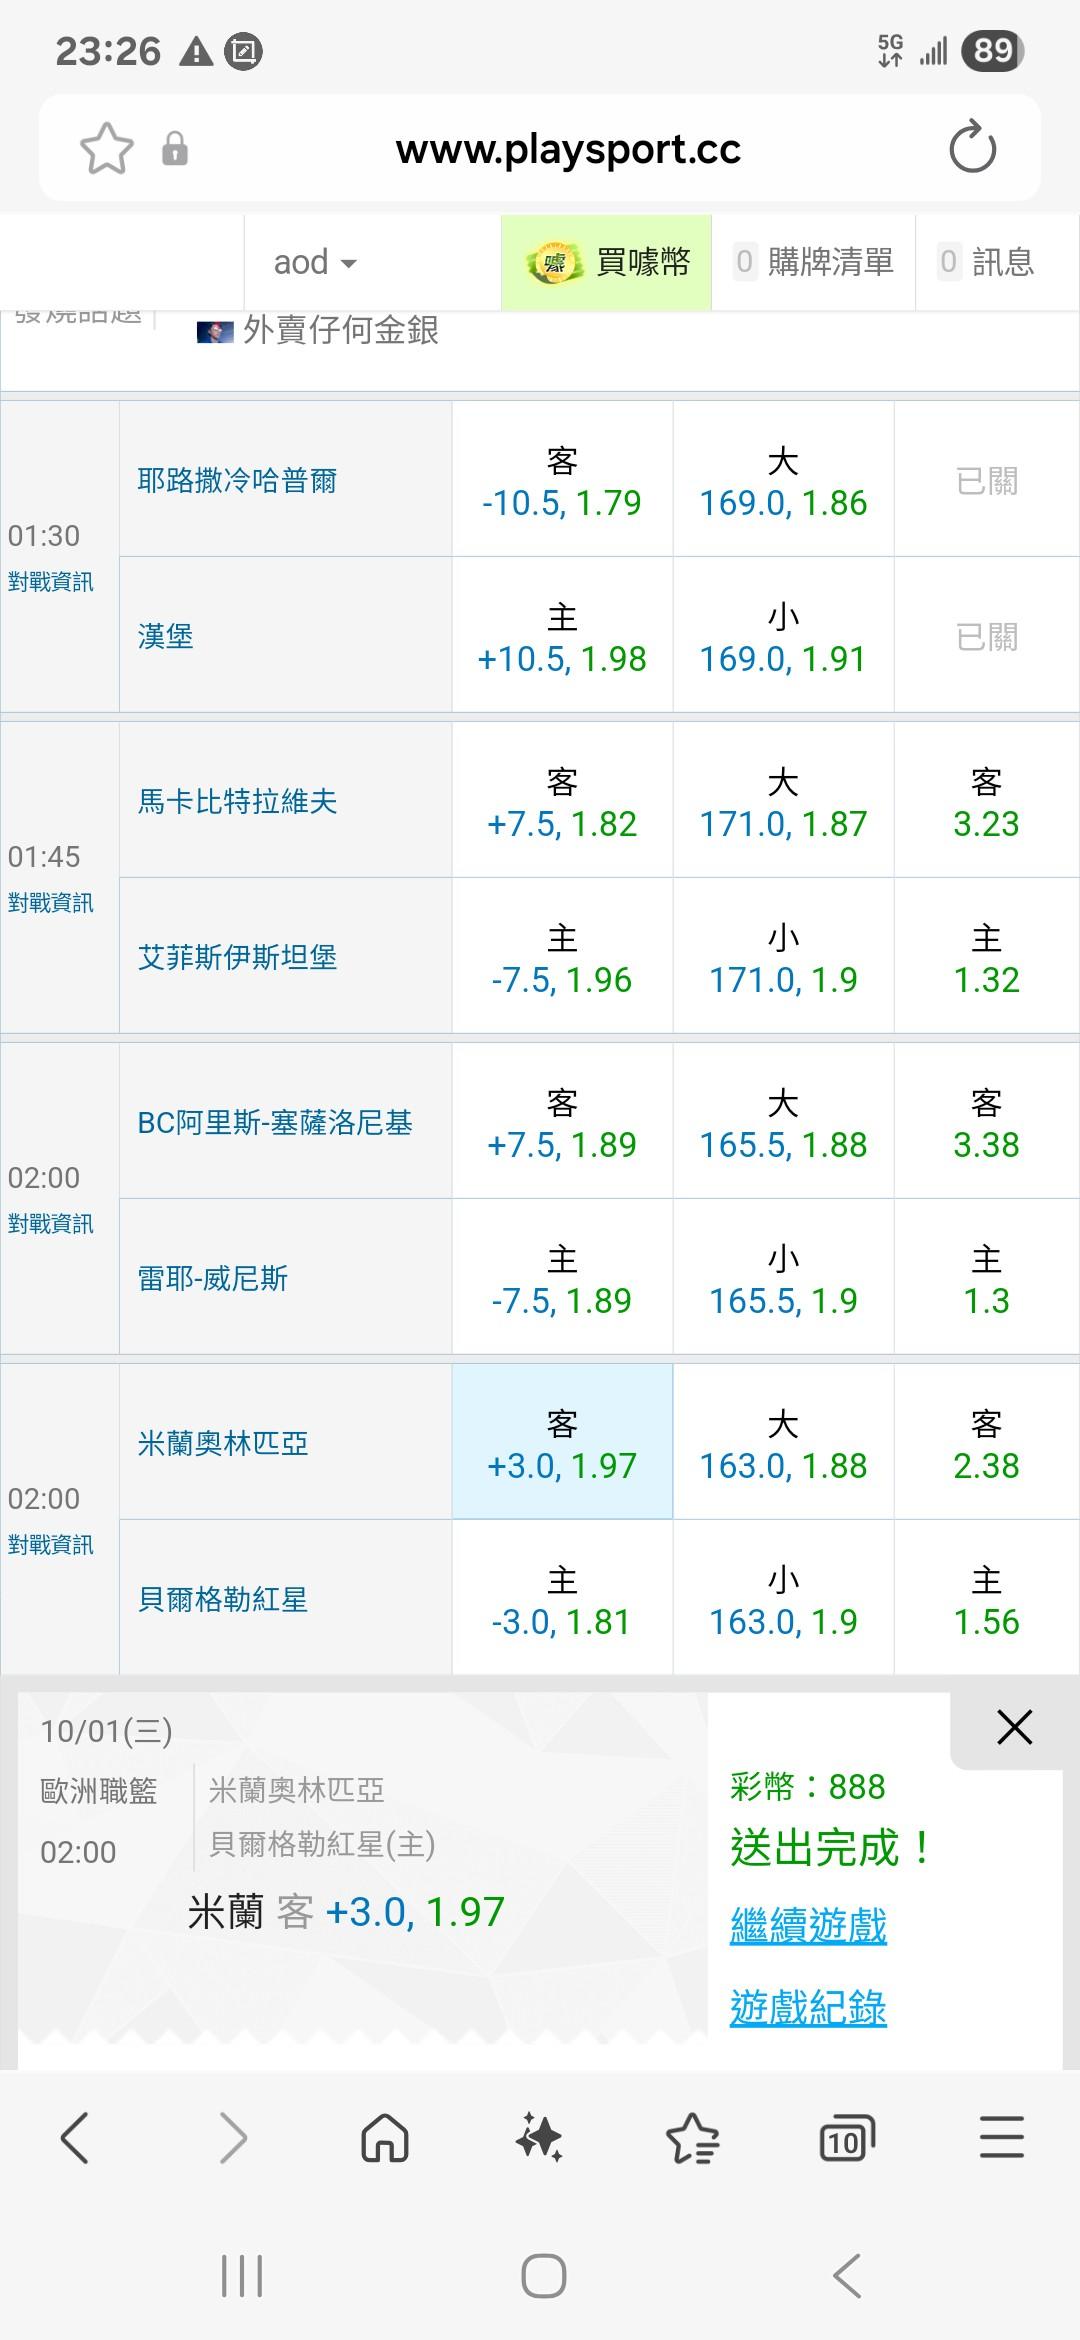Viewport: 1080px width, 2340px height.
Task: Show the 10 open browser tabs
Action: click(846, 2139)
